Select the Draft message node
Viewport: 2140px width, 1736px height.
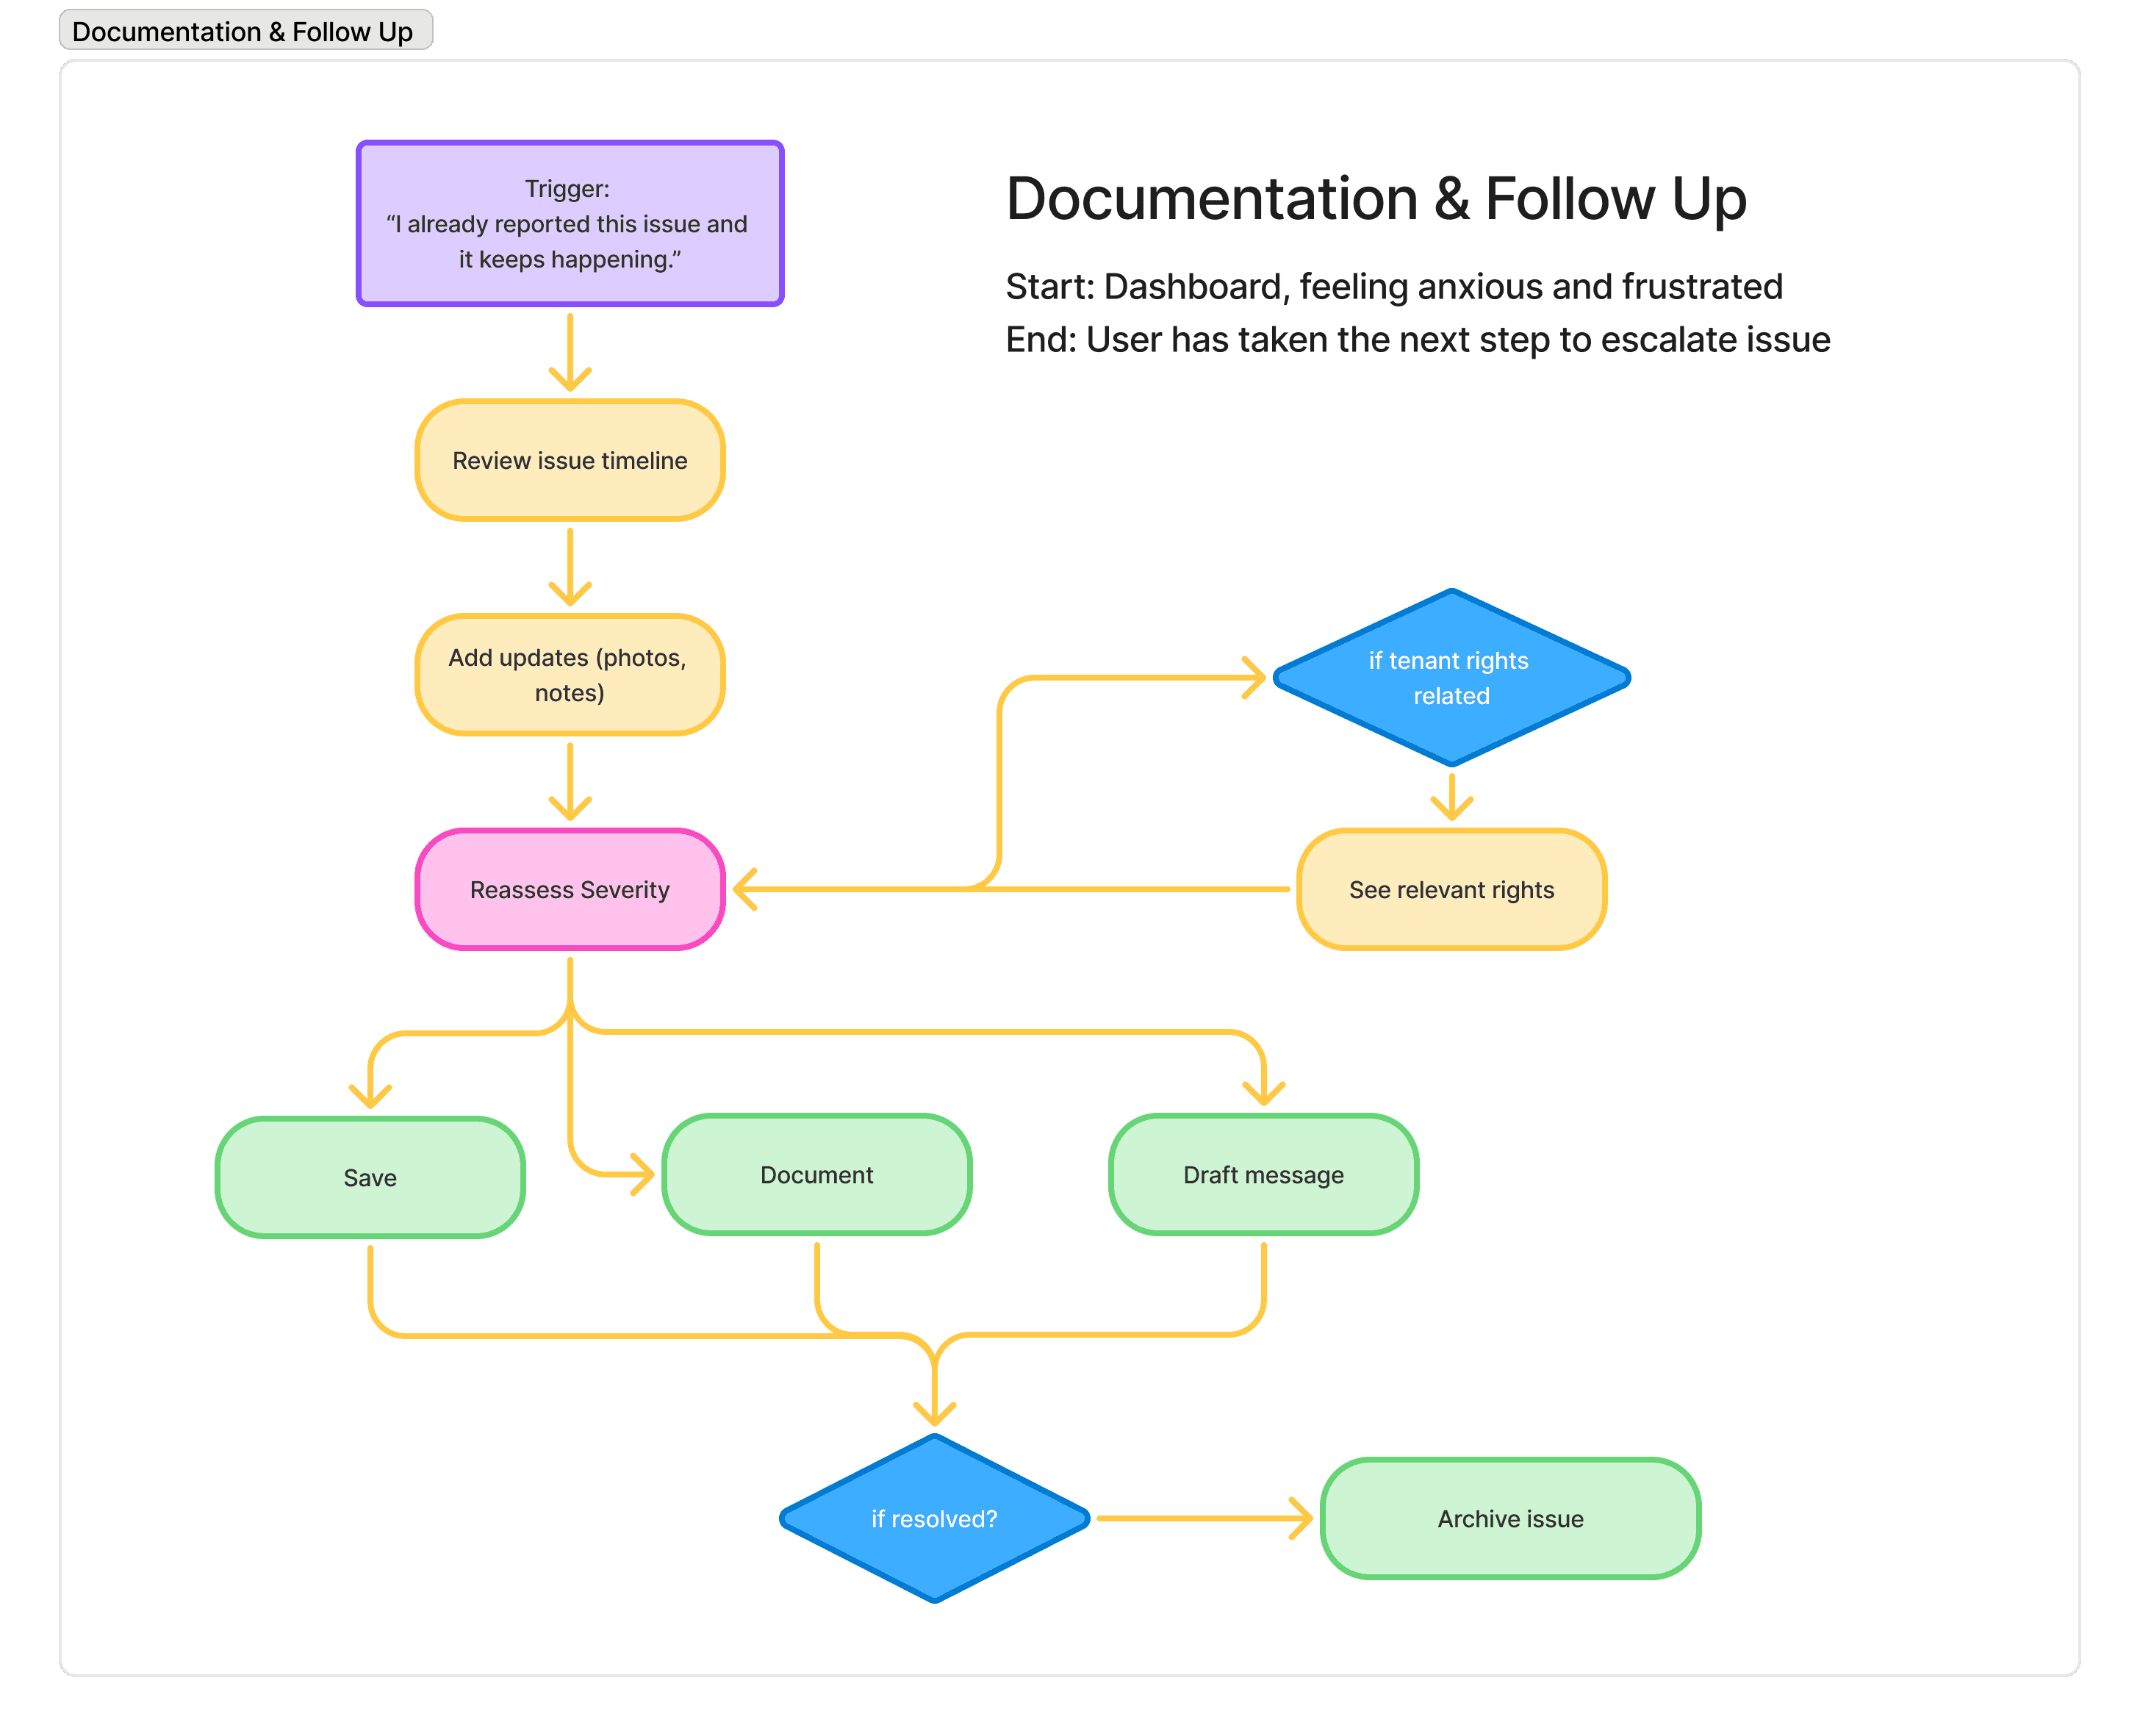[x=1263, y=1174]
